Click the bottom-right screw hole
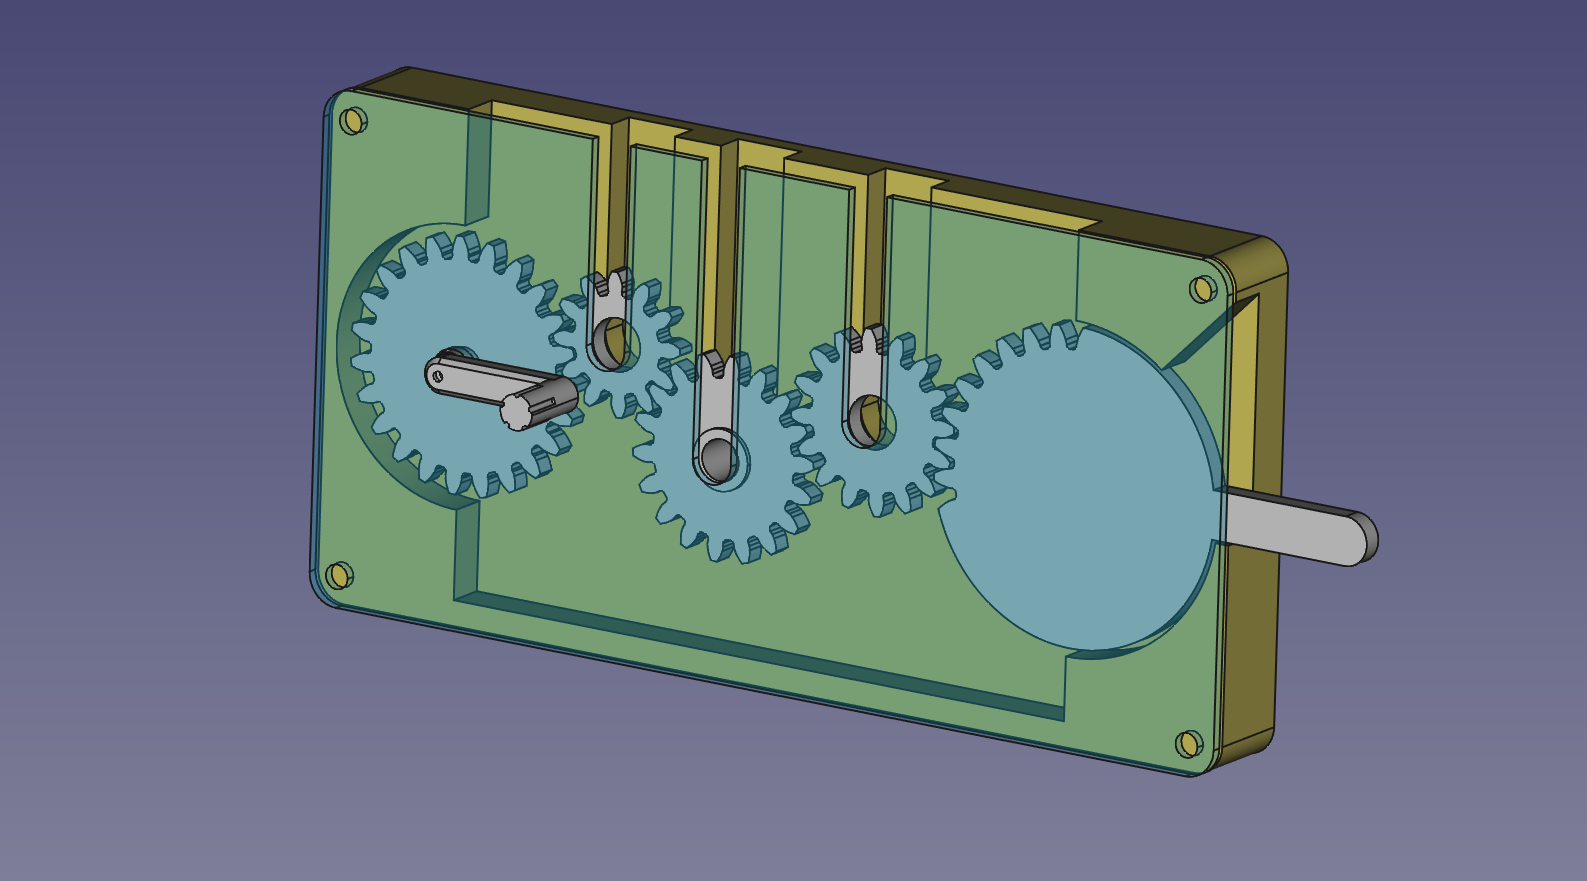 pyautogui.click(x=1188, y=743)
